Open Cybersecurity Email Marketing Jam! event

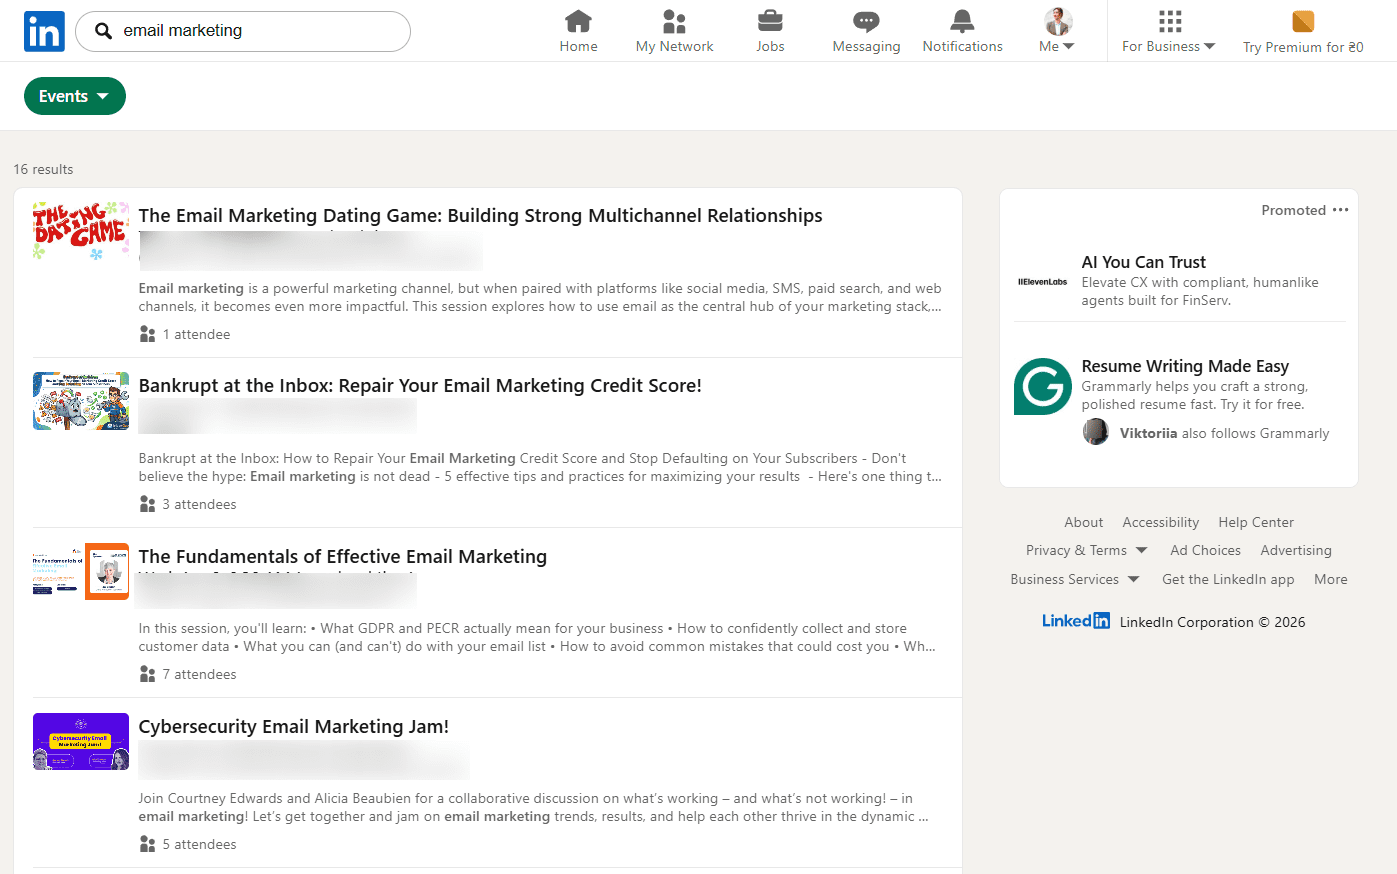coord(293,726)
